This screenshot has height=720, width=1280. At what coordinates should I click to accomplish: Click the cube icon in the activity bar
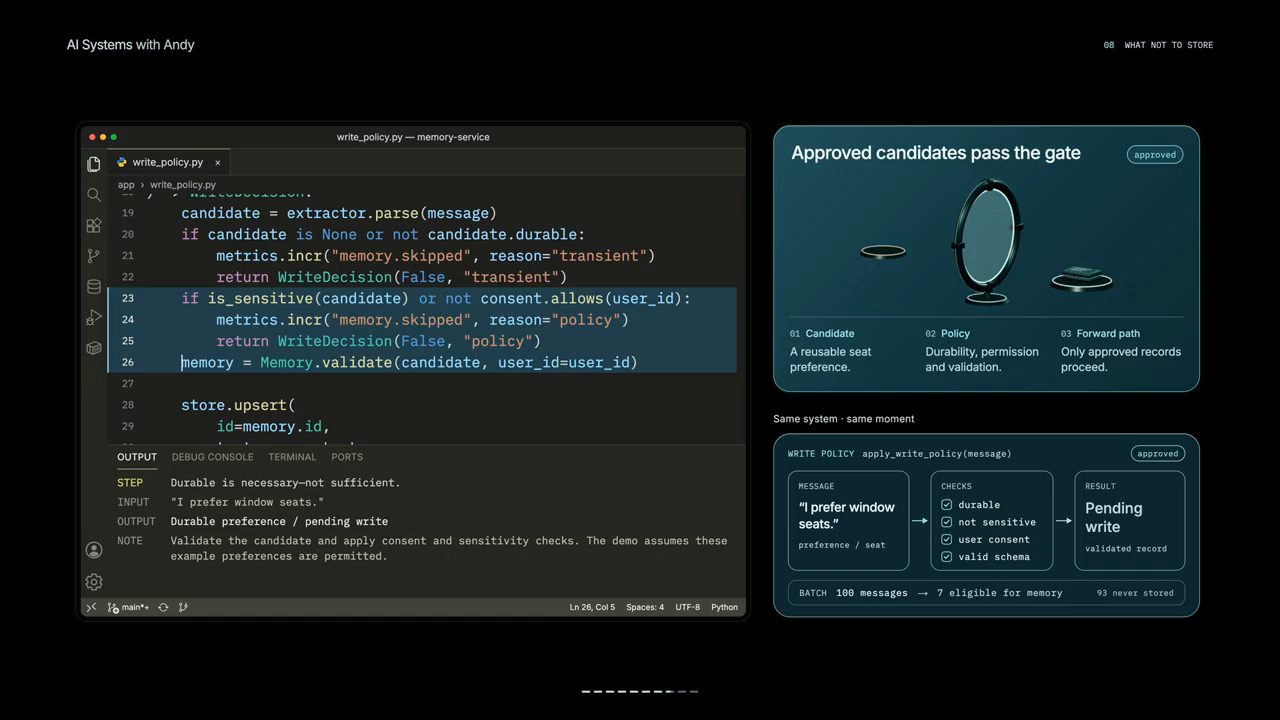point(94,348)
